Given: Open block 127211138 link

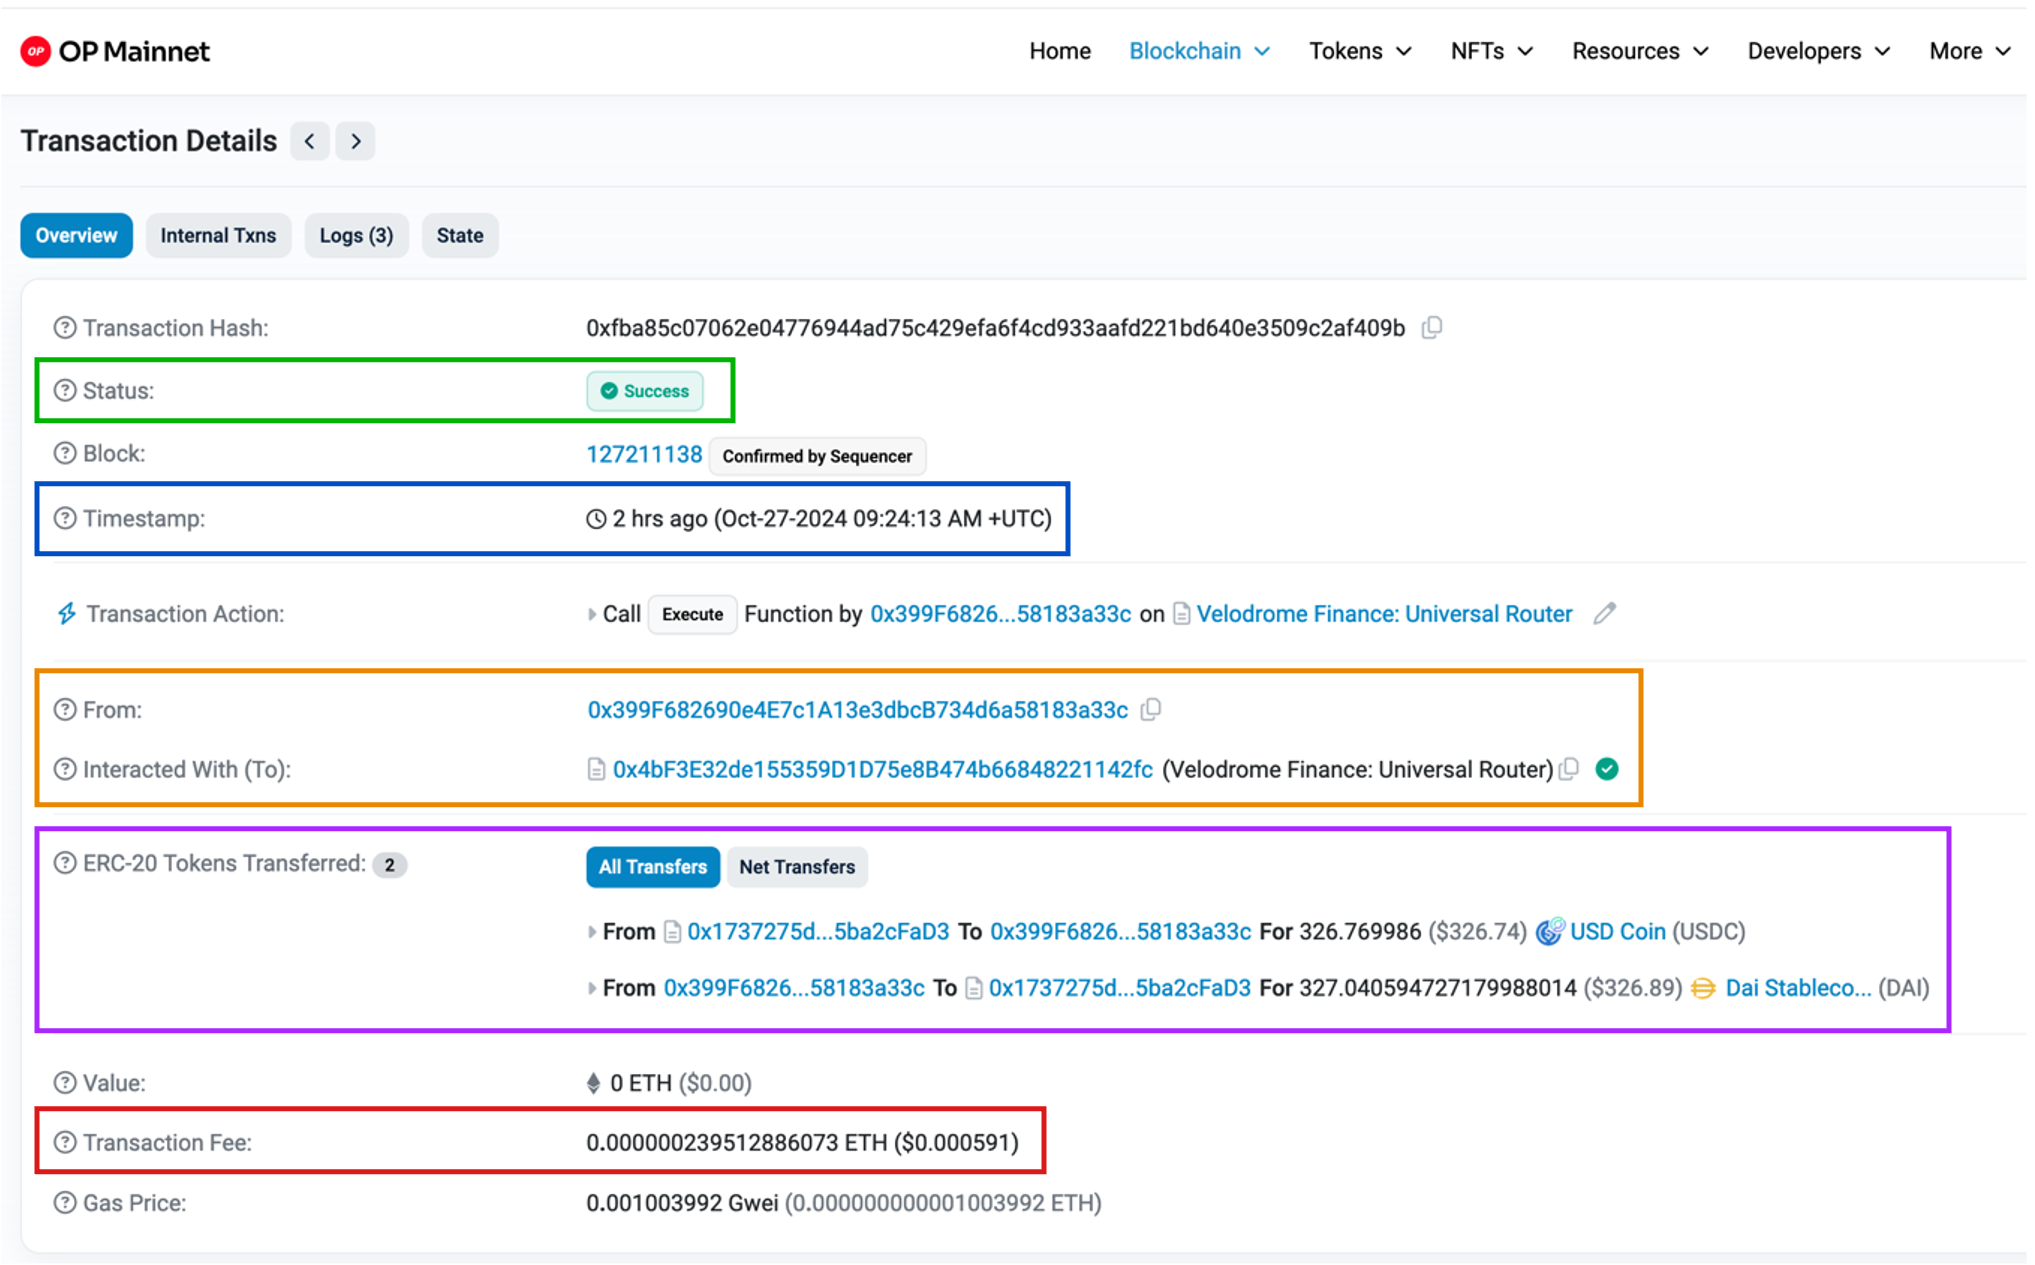Looking at the screenshot, I should tap(644, 455).
